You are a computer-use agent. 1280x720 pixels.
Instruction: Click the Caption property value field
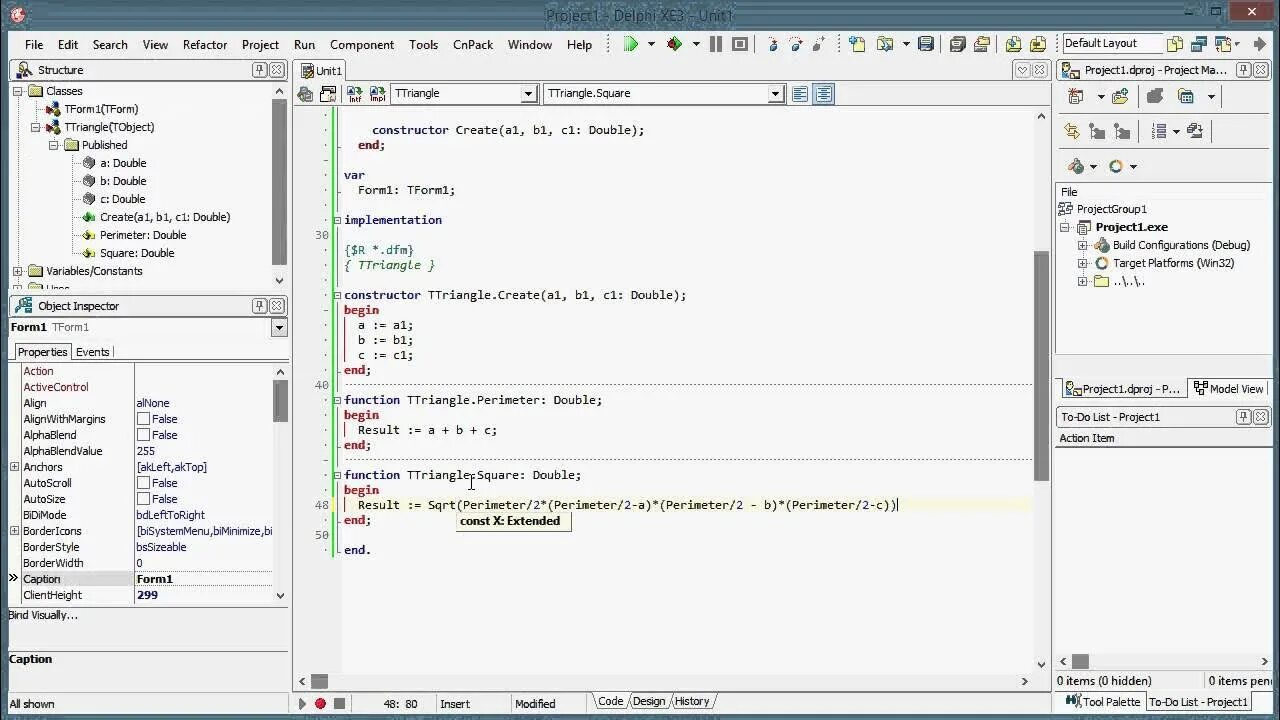203,579
